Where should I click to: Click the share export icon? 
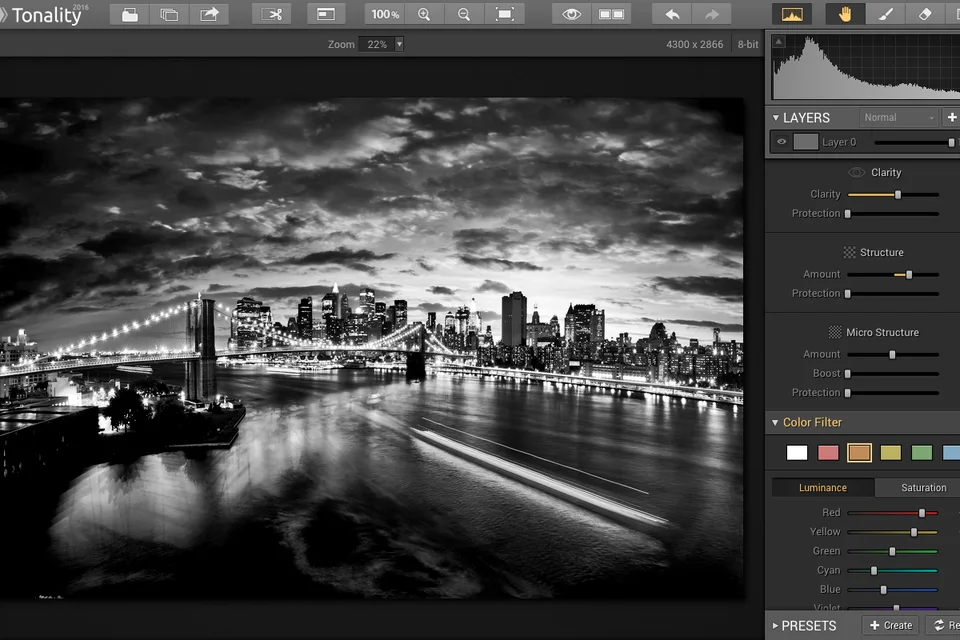(209, 14)
